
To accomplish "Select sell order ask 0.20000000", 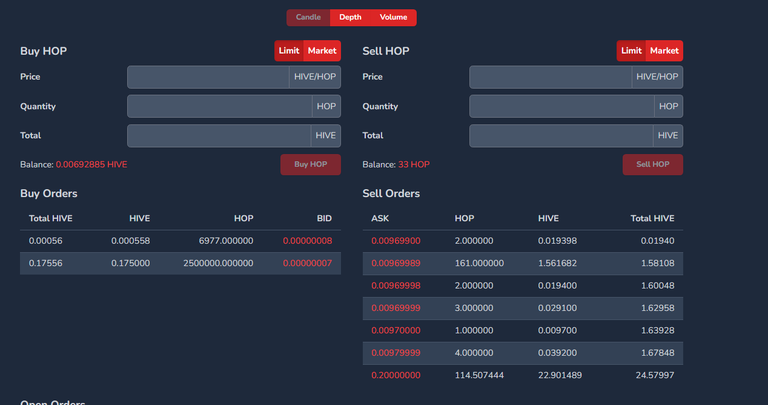I will [523, 376].
